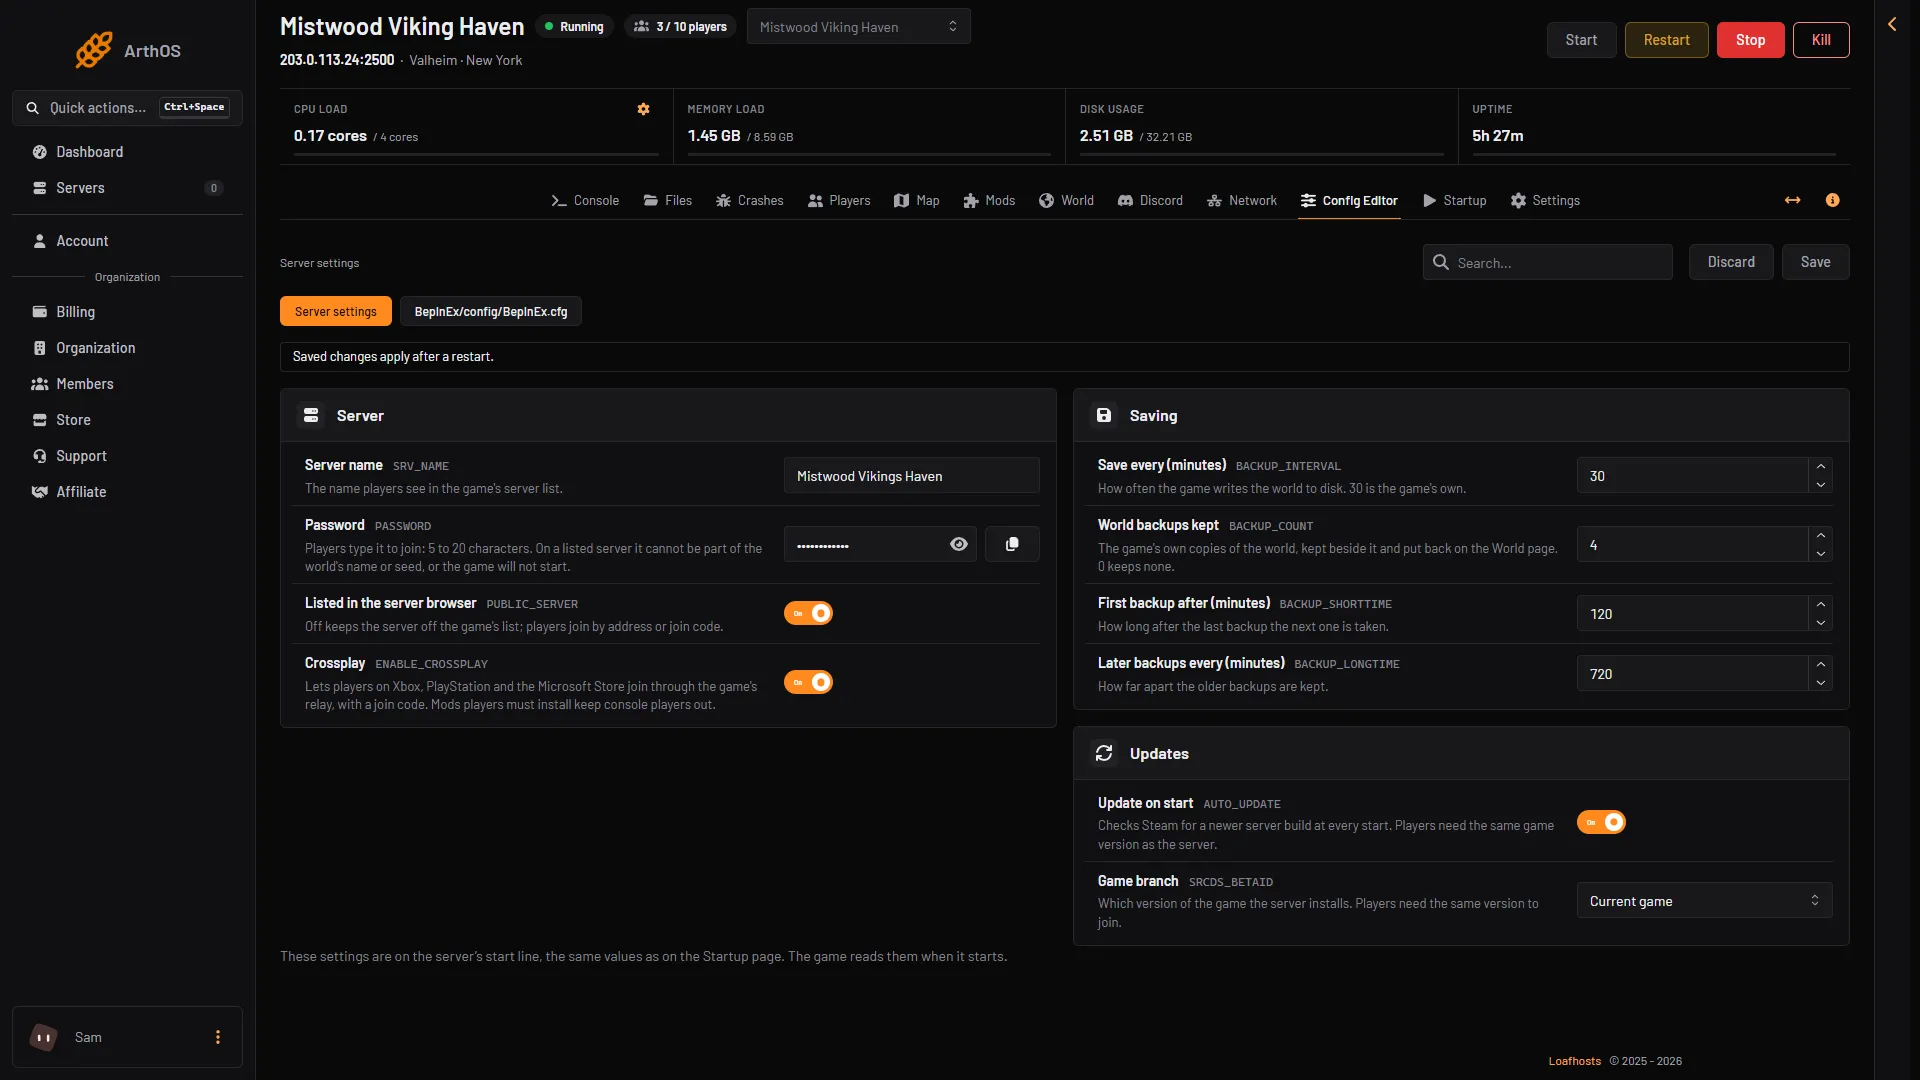The width and height of the screenshot is (1920, 1080).
Task: Kill the server process
Action: coord(1821,40)
